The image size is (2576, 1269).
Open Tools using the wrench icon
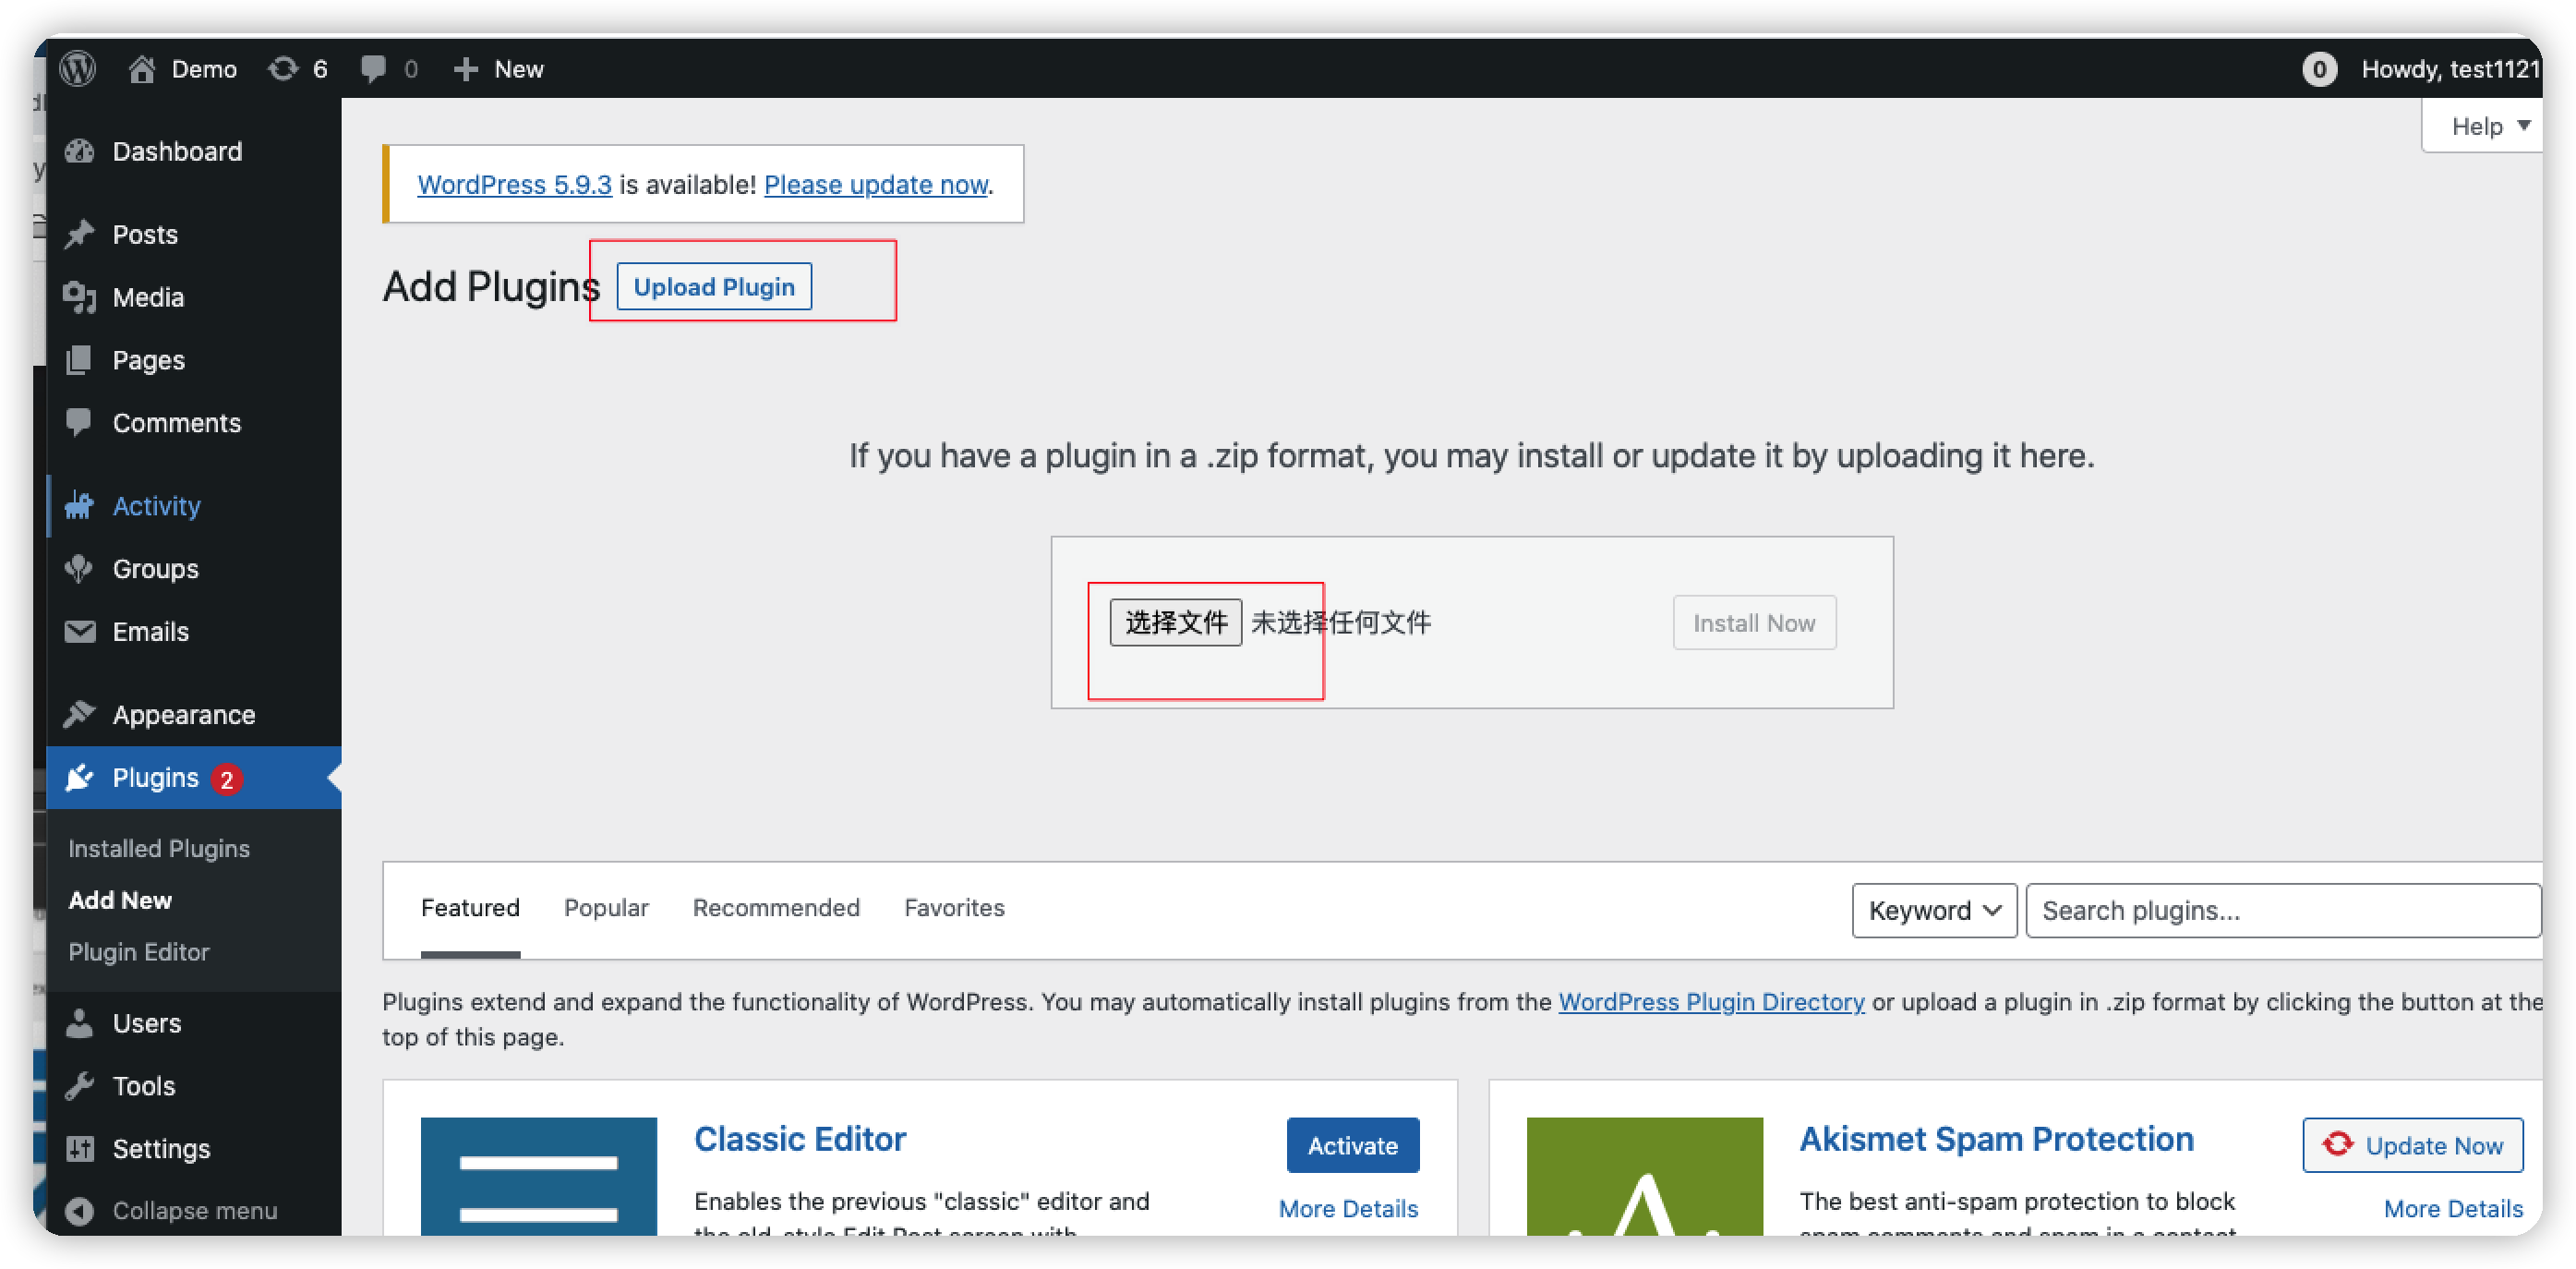coord(80,1085)
